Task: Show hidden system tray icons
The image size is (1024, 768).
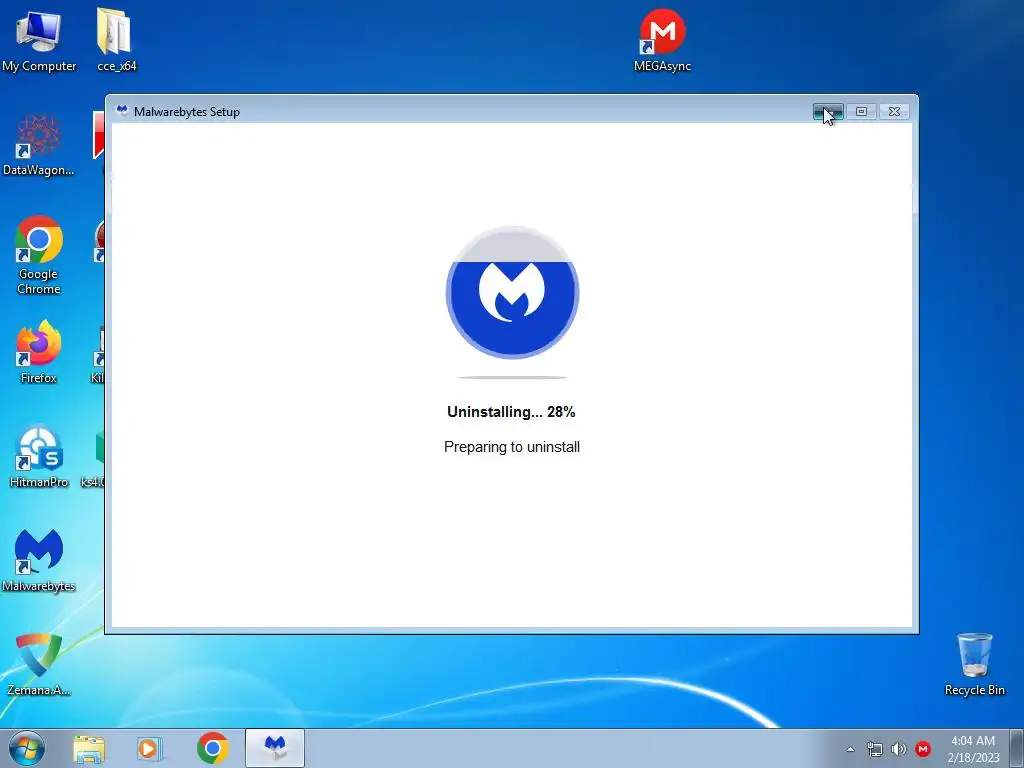Action: point(850,749)
